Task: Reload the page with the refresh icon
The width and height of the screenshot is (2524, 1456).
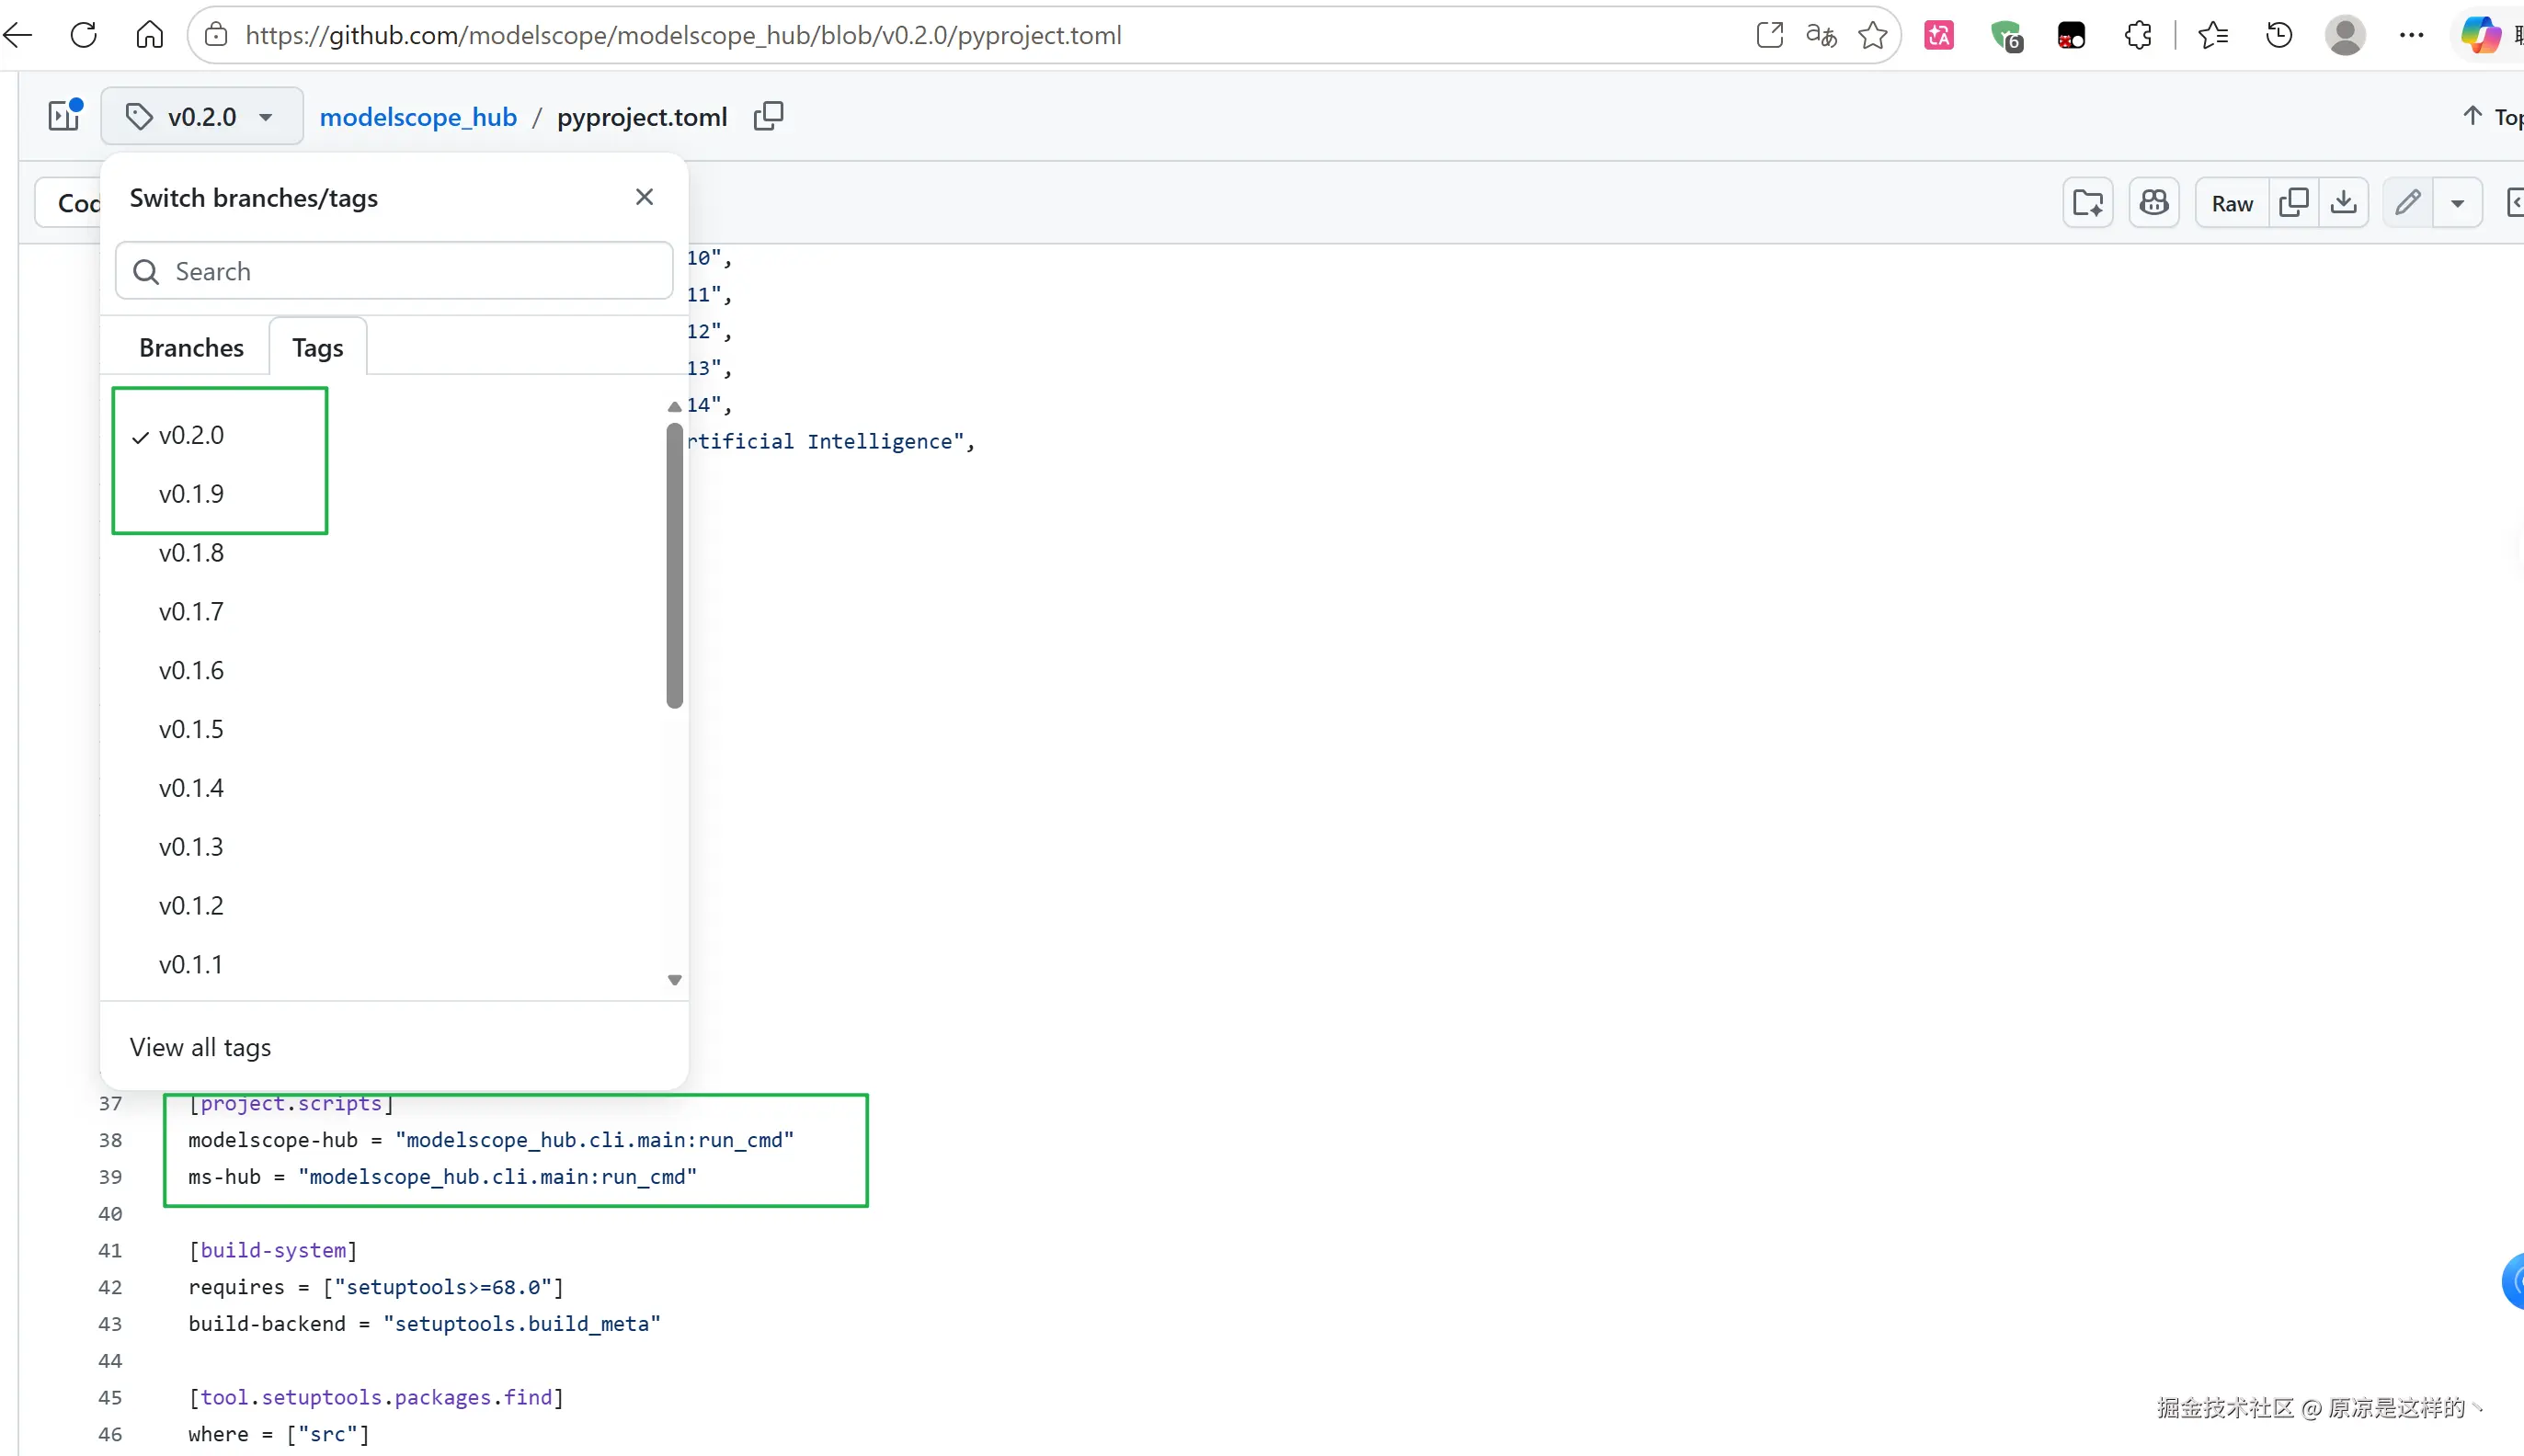Action: [x=84, y=35]
